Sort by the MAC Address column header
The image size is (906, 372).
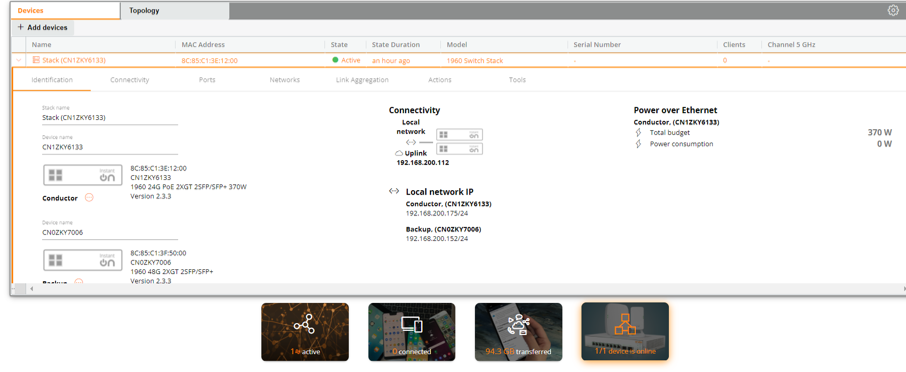203,44
